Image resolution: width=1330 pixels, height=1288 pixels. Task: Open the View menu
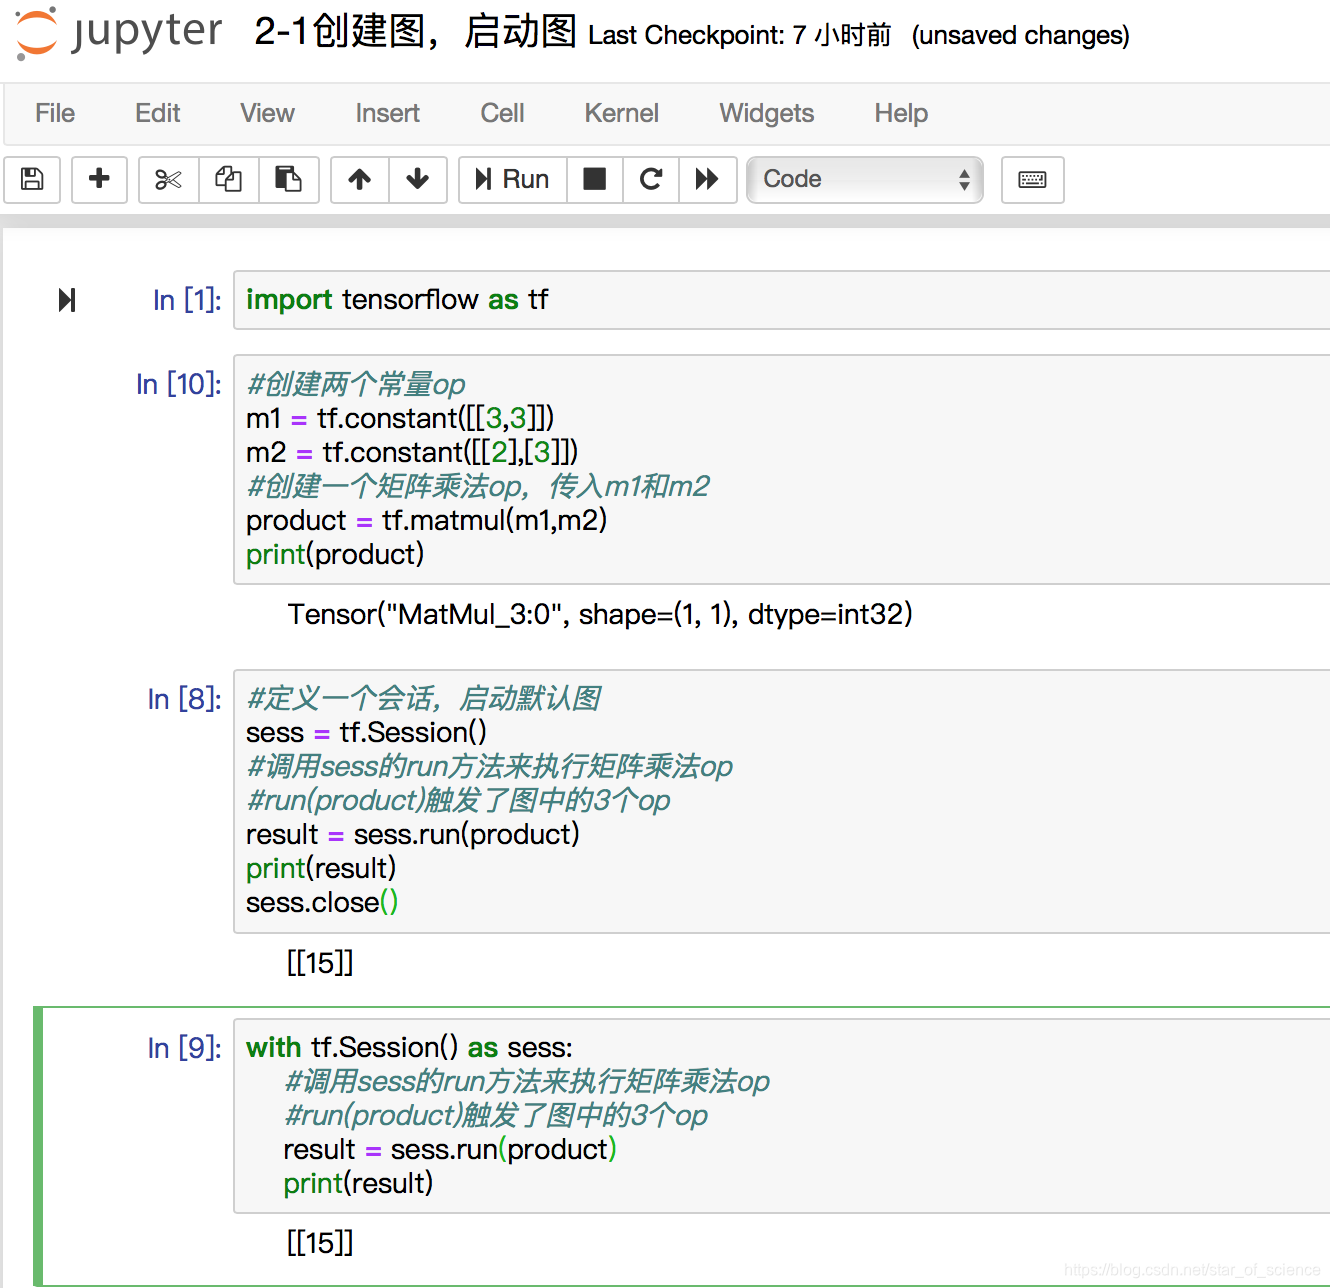(x=267, y=113)
